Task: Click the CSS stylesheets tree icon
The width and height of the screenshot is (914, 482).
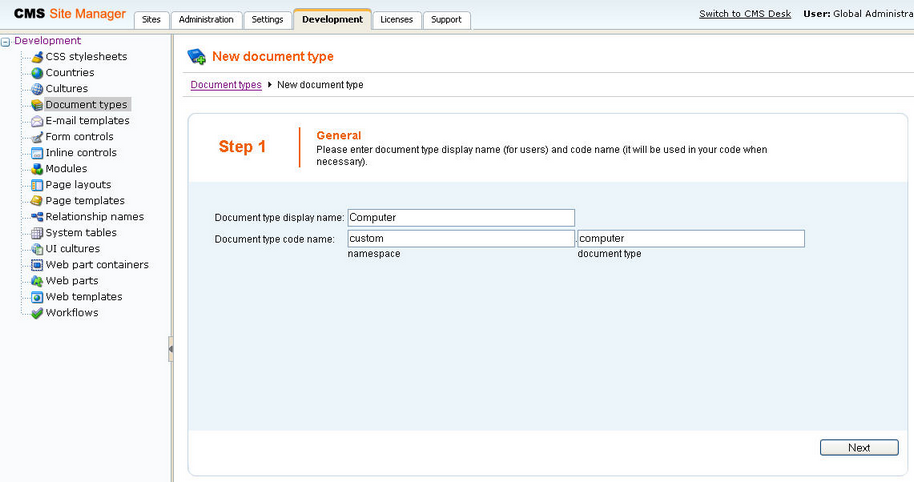Action: pyautogui.click(x=37, y=57)
